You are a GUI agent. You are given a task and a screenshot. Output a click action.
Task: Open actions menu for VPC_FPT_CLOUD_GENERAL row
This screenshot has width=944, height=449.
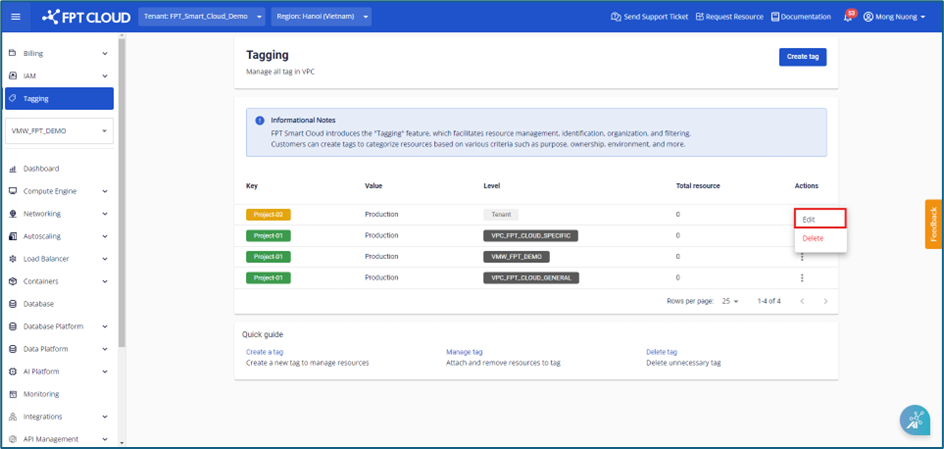point(802,277)
